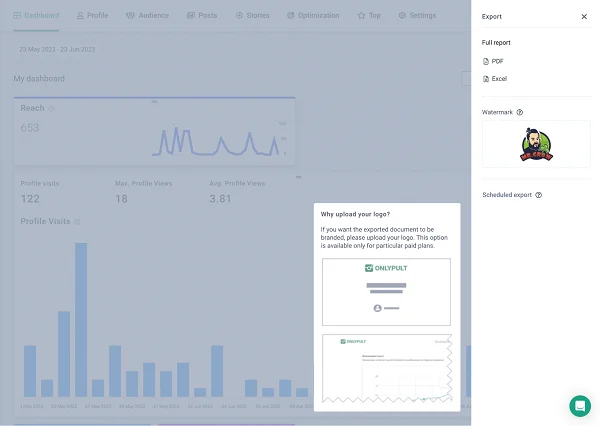Click the Scheduled export help icon
The width and height of the screenshot is (600, 426).
539,196
